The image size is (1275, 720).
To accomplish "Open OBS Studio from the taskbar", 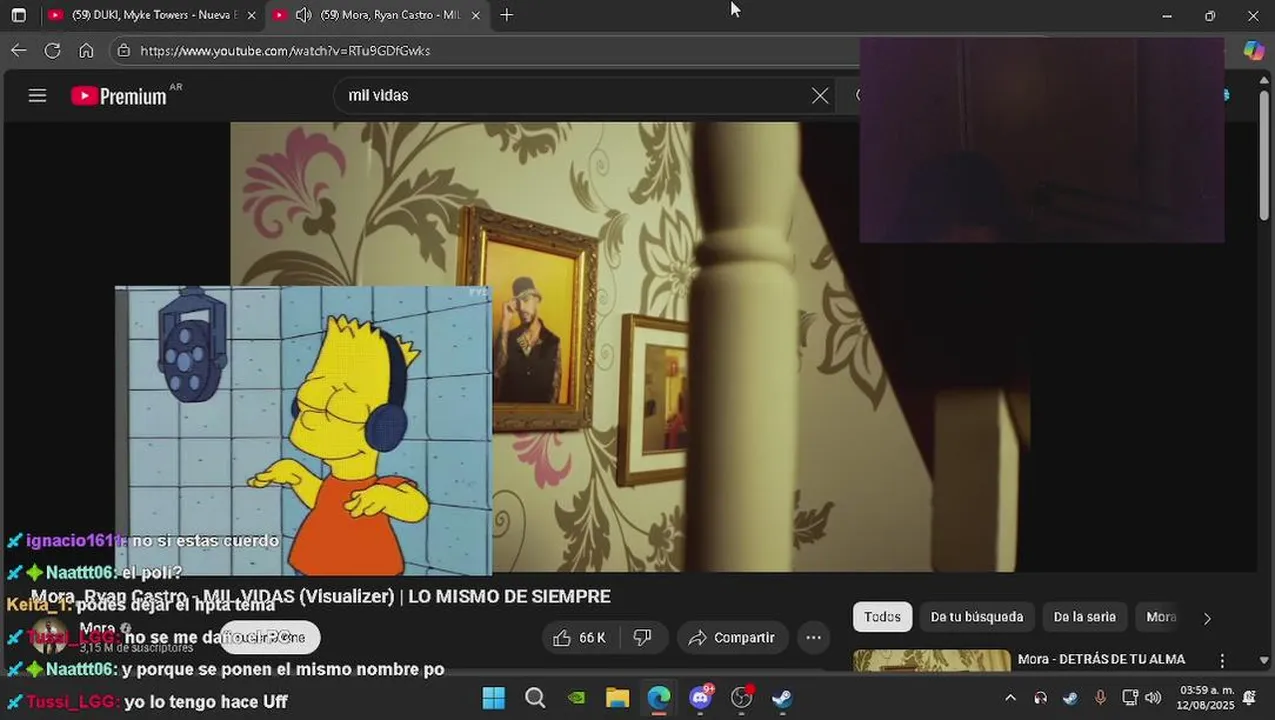I will point(741,698).
